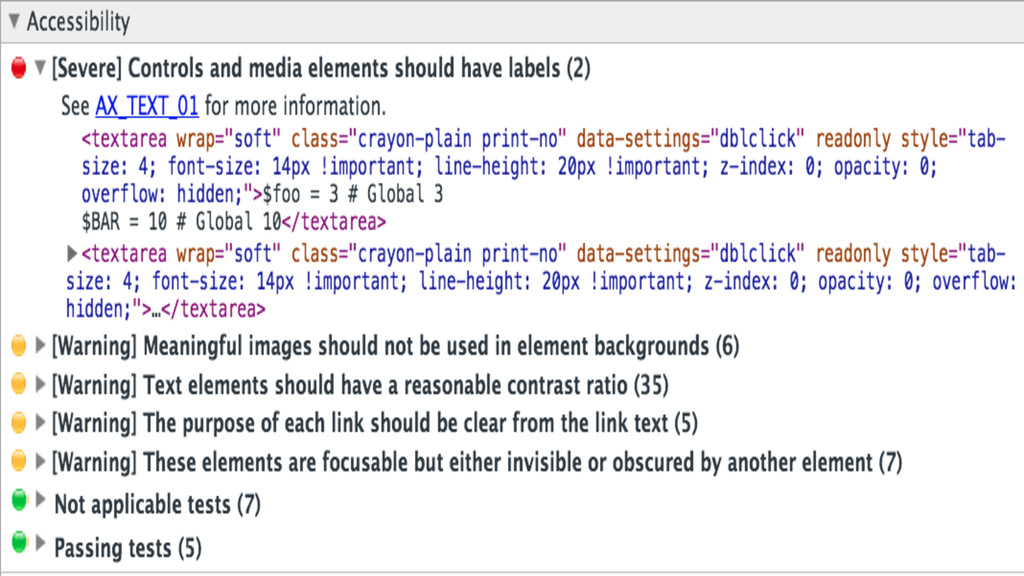This screenshot has width=1024, height=576.
Task: Expand the contrast ratio warning arrow
Action: [x=40, y=383]
